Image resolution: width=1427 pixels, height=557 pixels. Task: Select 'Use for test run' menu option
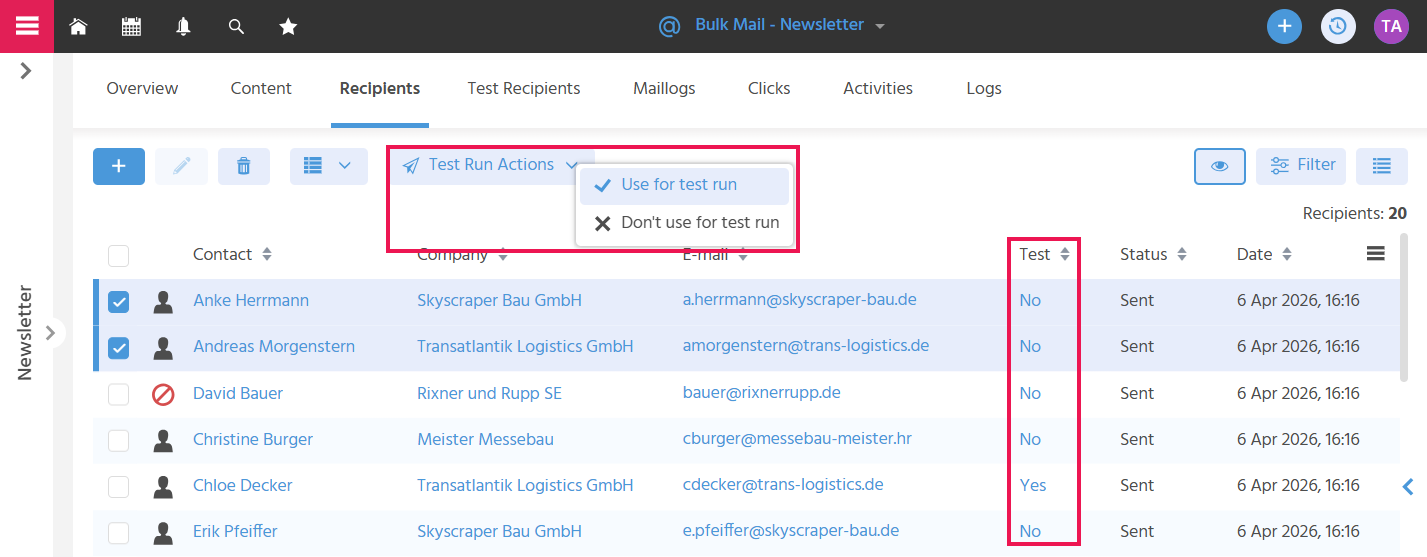point(684,185)
